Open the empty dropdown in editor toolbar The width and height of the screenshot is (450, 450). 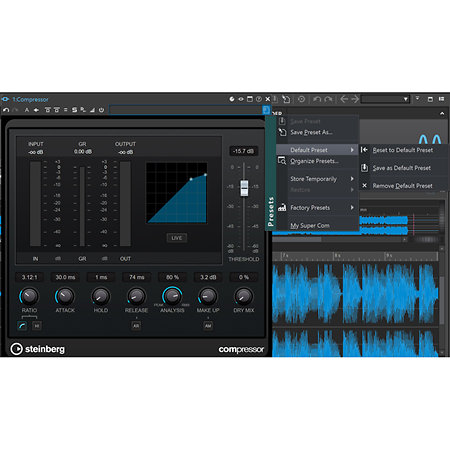pos(385,99)
